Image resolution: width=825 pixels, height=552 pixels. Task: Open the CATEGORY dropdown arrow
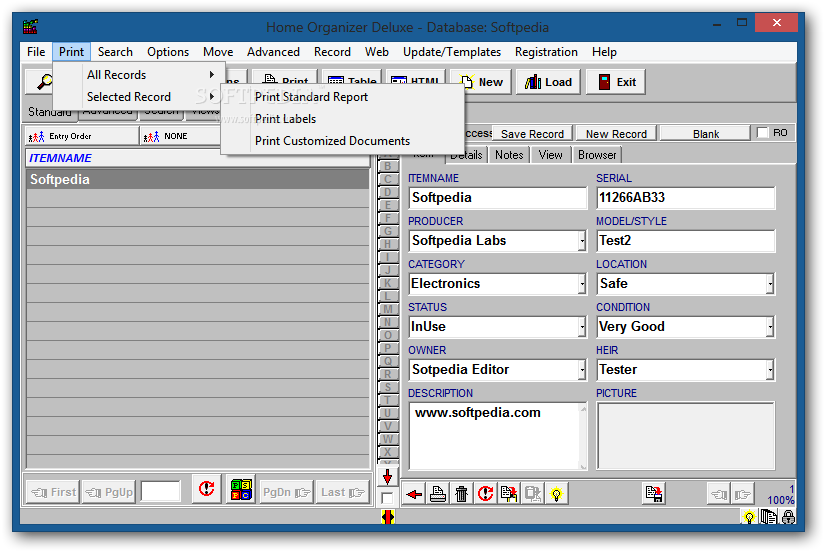pos(582,284)
